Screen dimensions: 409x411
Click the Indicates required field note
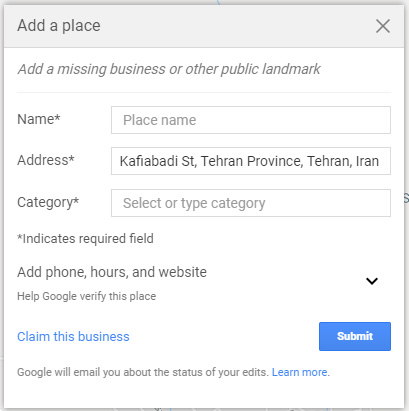point(85,239)
